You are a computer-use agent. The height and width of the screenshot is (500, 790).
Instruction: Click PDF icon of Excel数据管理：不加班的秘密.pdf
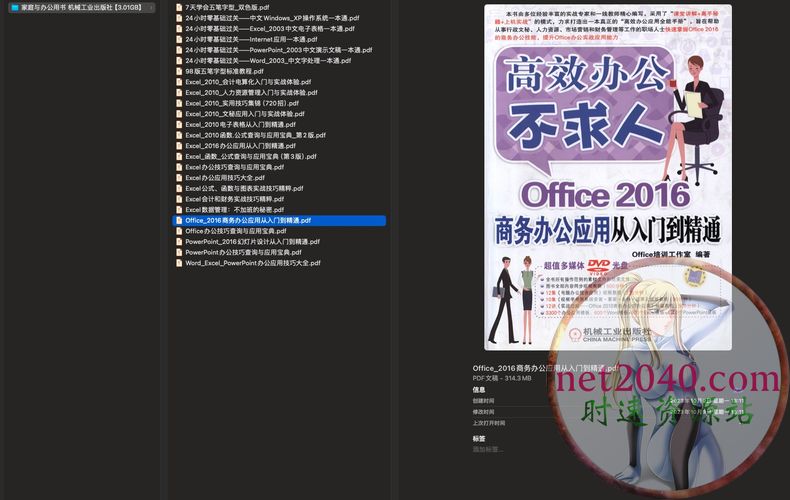pos(179,210)
